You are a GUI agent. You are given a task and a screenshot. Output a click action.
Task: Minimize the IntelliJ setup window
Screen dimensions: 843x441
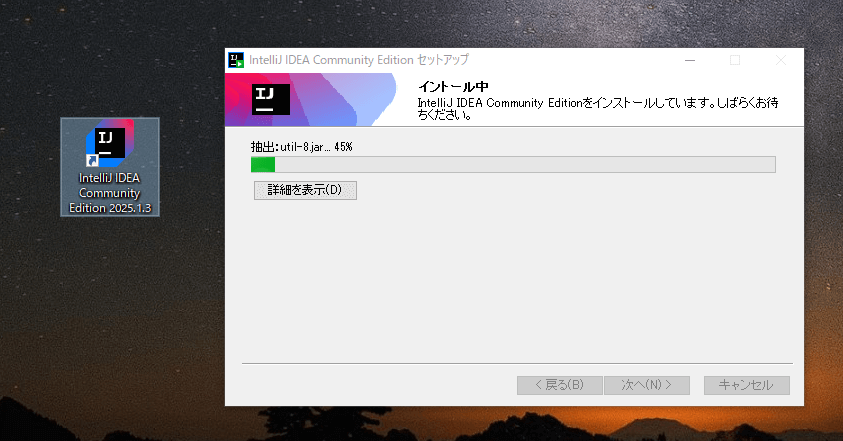pyautogui.click(x=690, y=60)
